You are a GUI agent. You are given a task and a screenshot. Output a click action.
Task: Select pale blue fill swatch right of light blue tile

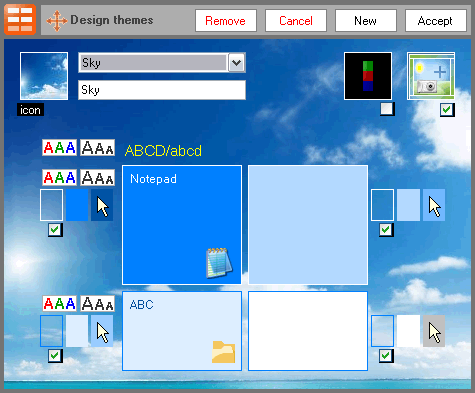click(408, 205)
